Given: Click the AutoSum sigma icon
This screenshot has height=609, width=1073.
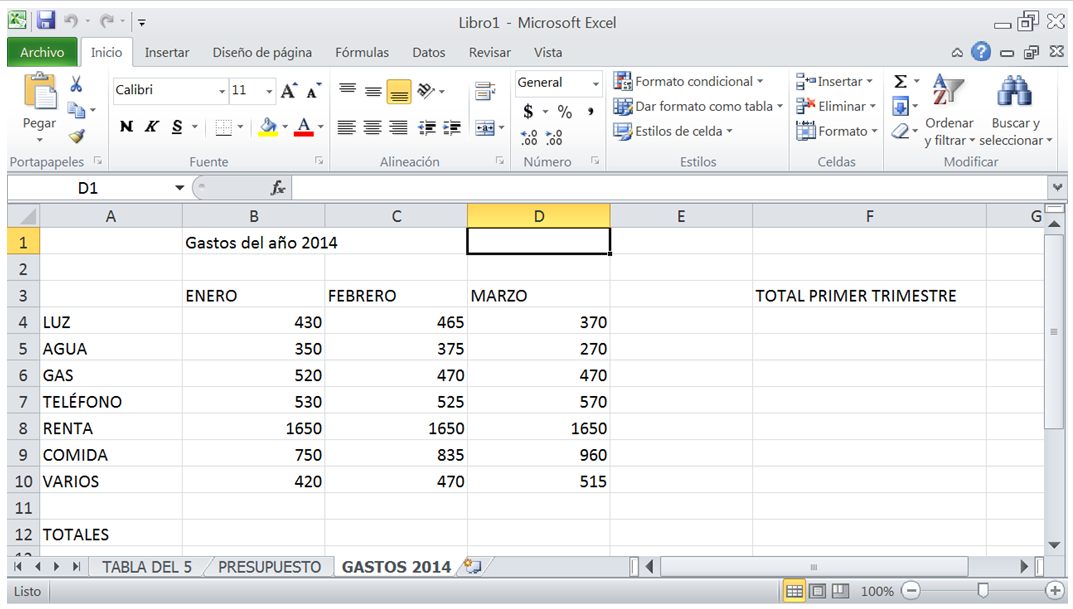Looking at the screenshot, I should pos(901,82).
